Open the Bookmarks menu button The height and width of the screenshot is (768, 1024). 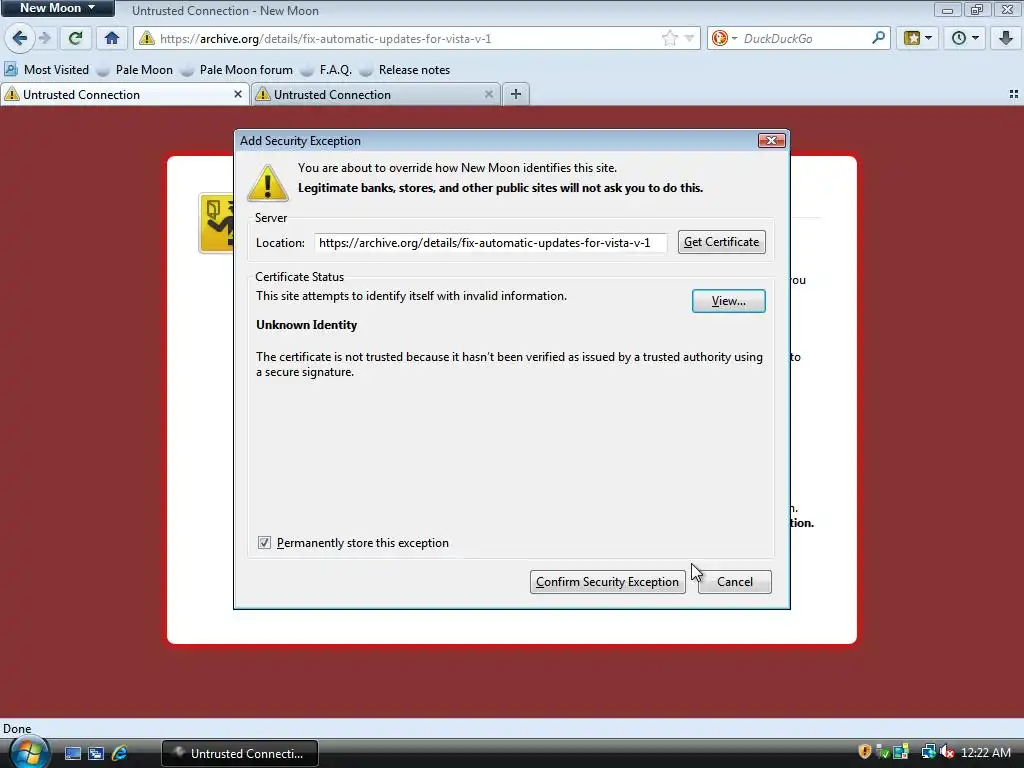[x=918, y=38]
